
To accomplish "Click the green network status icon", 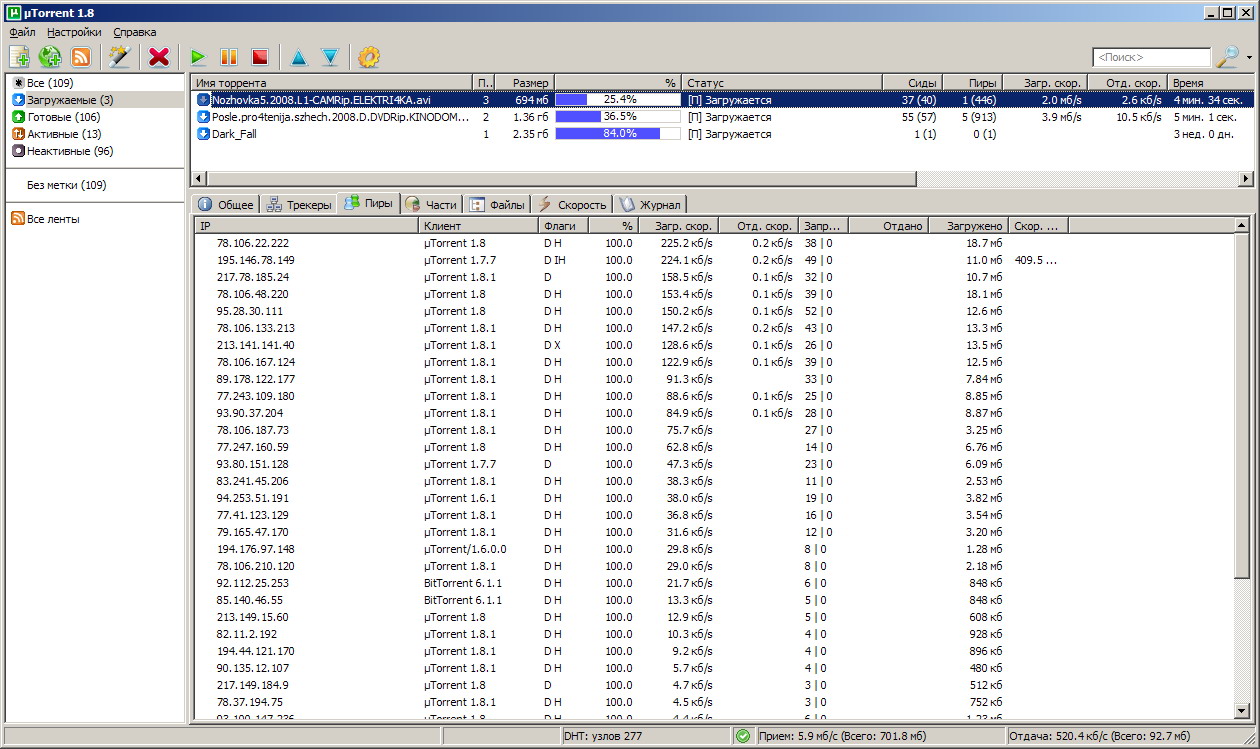I will tap(742, 736).
